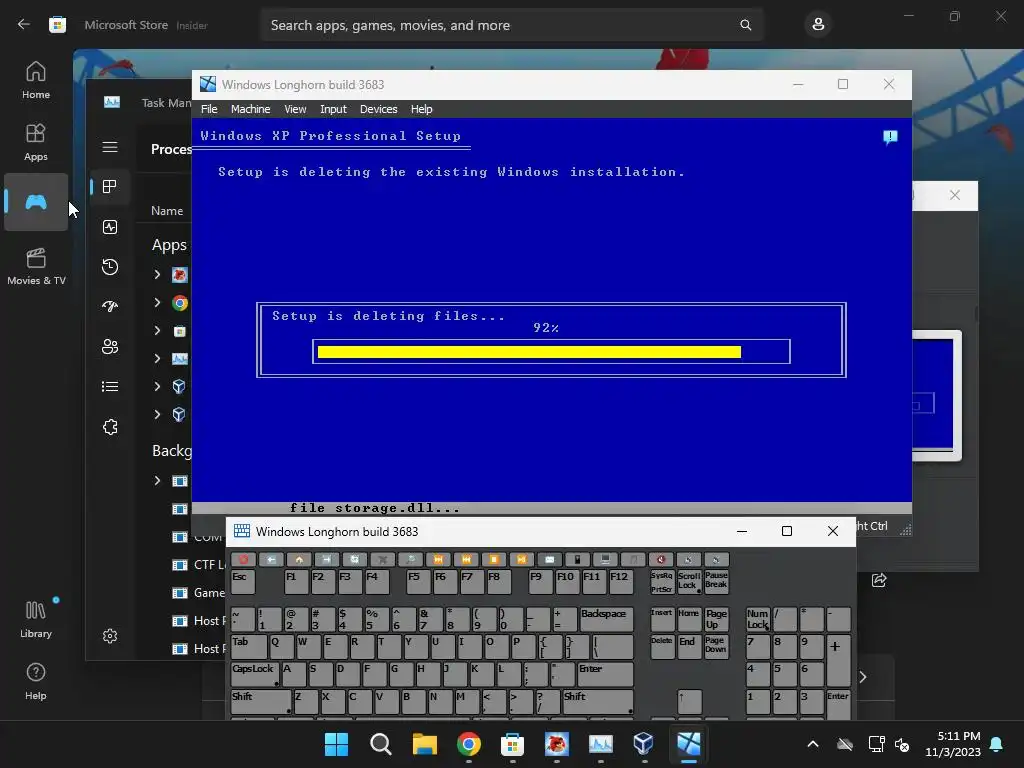The width and height of the screenshot is (1024, 768).
Task: Click Esc key on soft keyboard
Action: (243, 582)
